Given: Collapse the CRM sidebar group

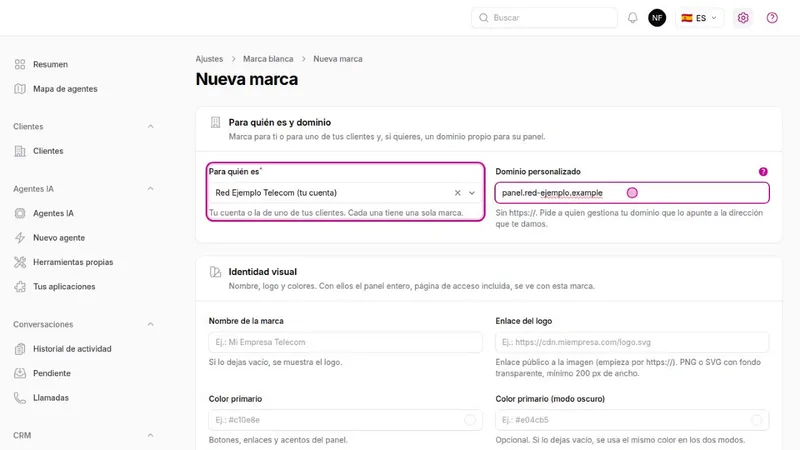Looking at the screenshot, I should [151, 435].
